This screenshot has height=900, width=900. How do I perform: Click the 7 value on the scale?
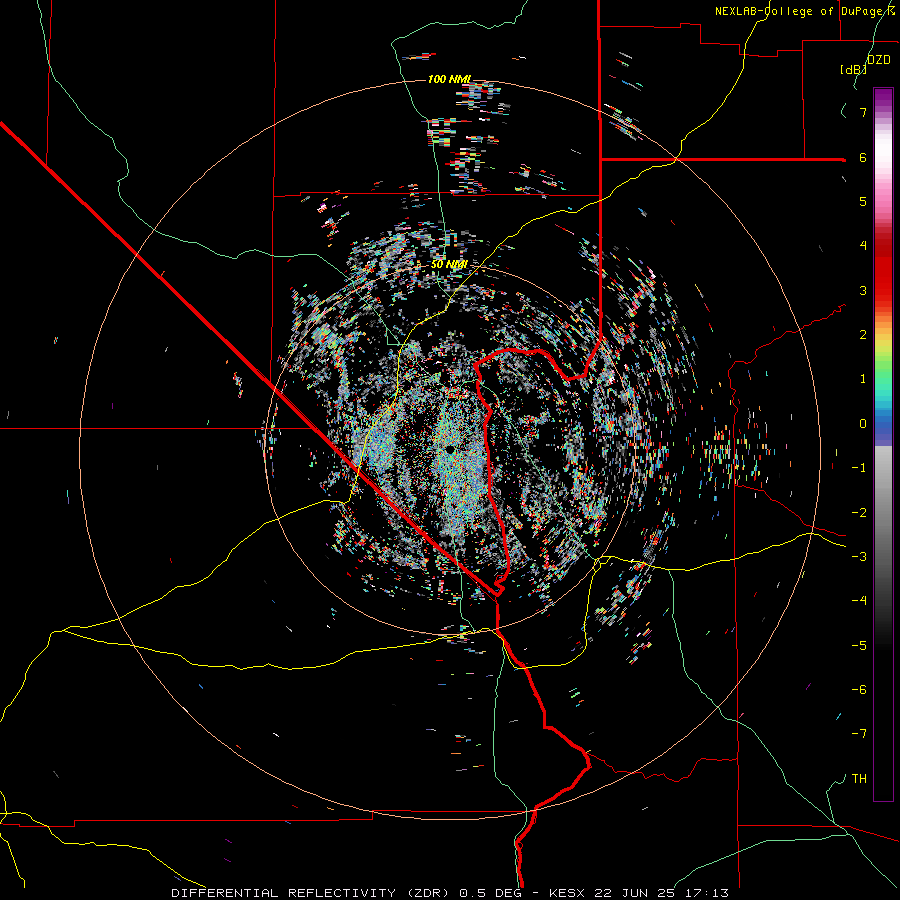[863, 112]
